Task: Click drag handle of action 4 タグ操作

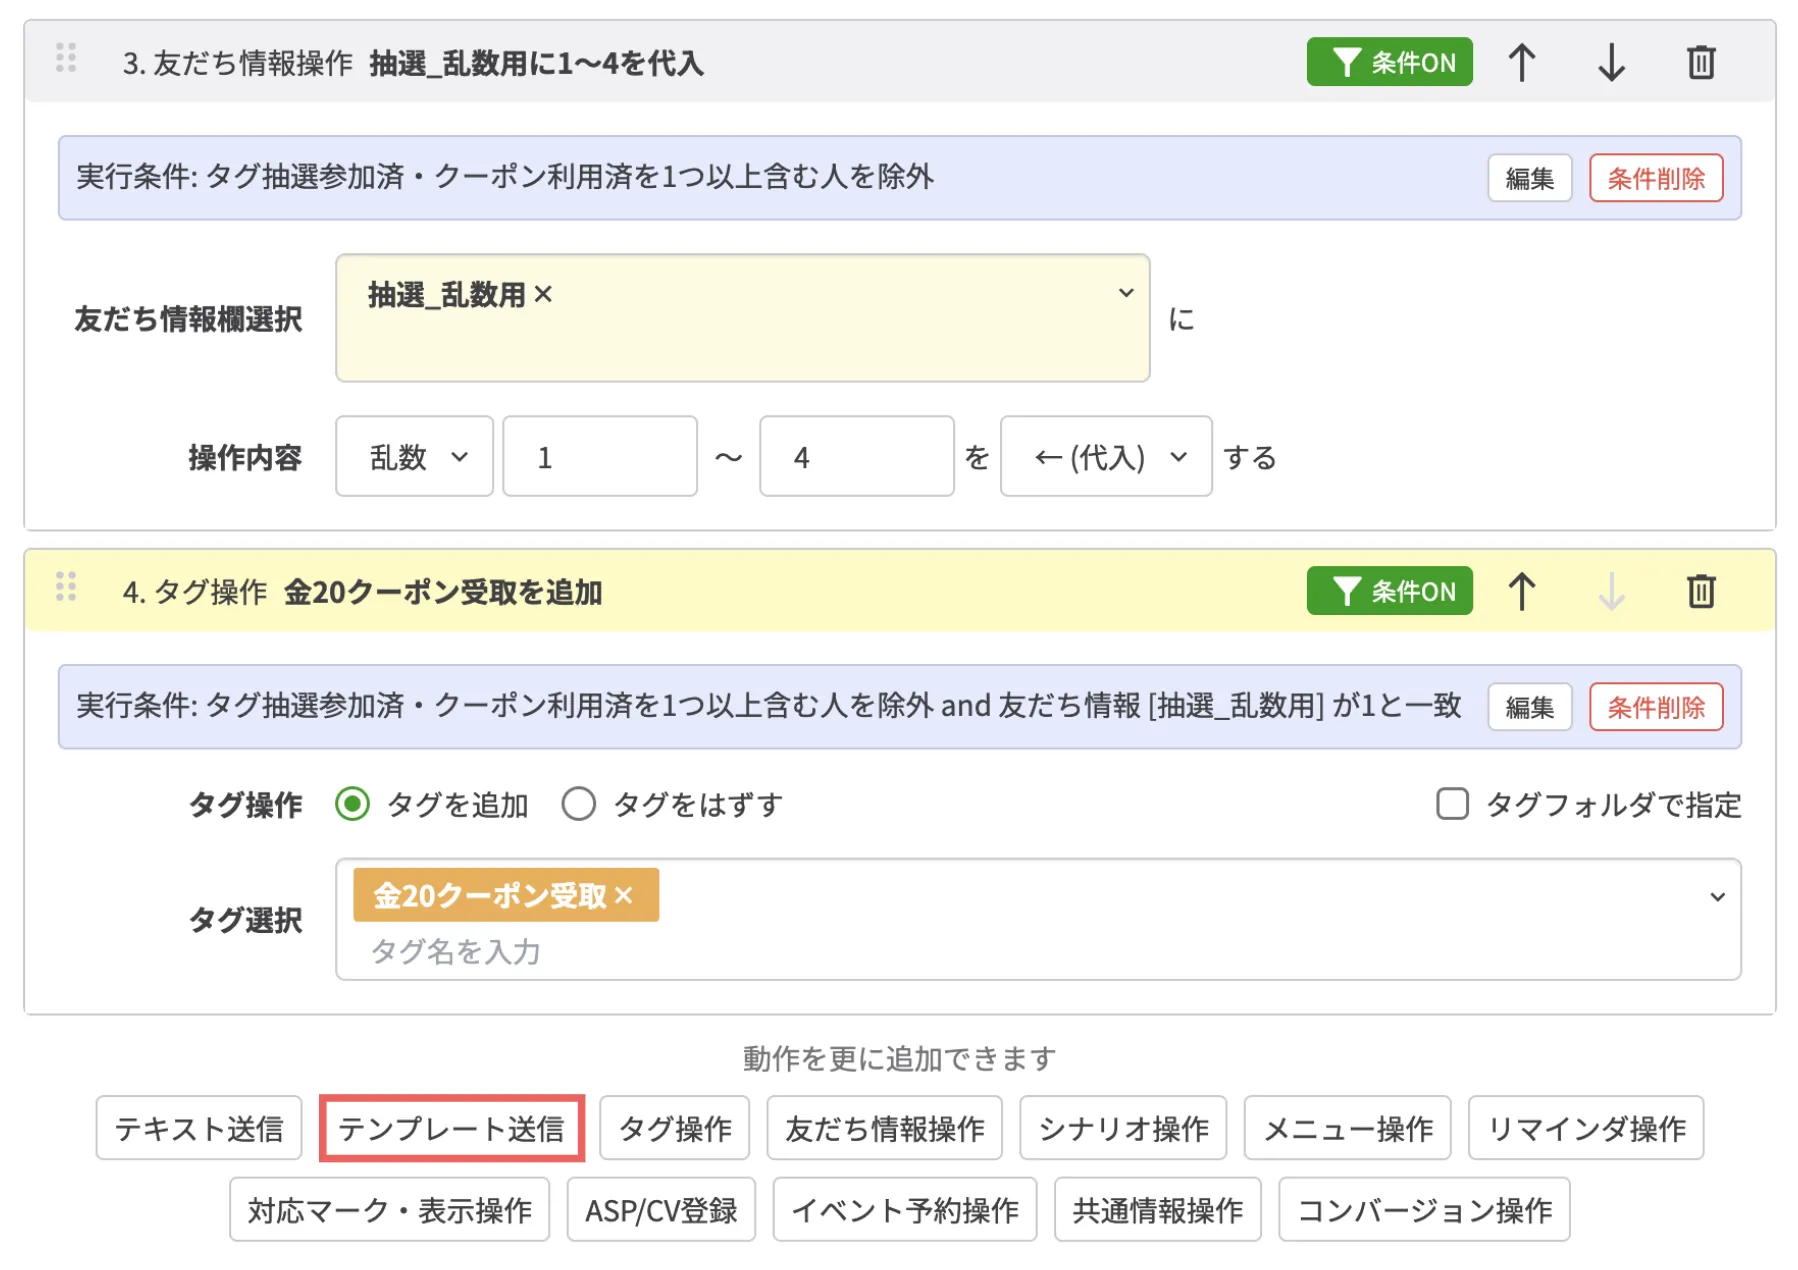Action: tap(66, 587)
